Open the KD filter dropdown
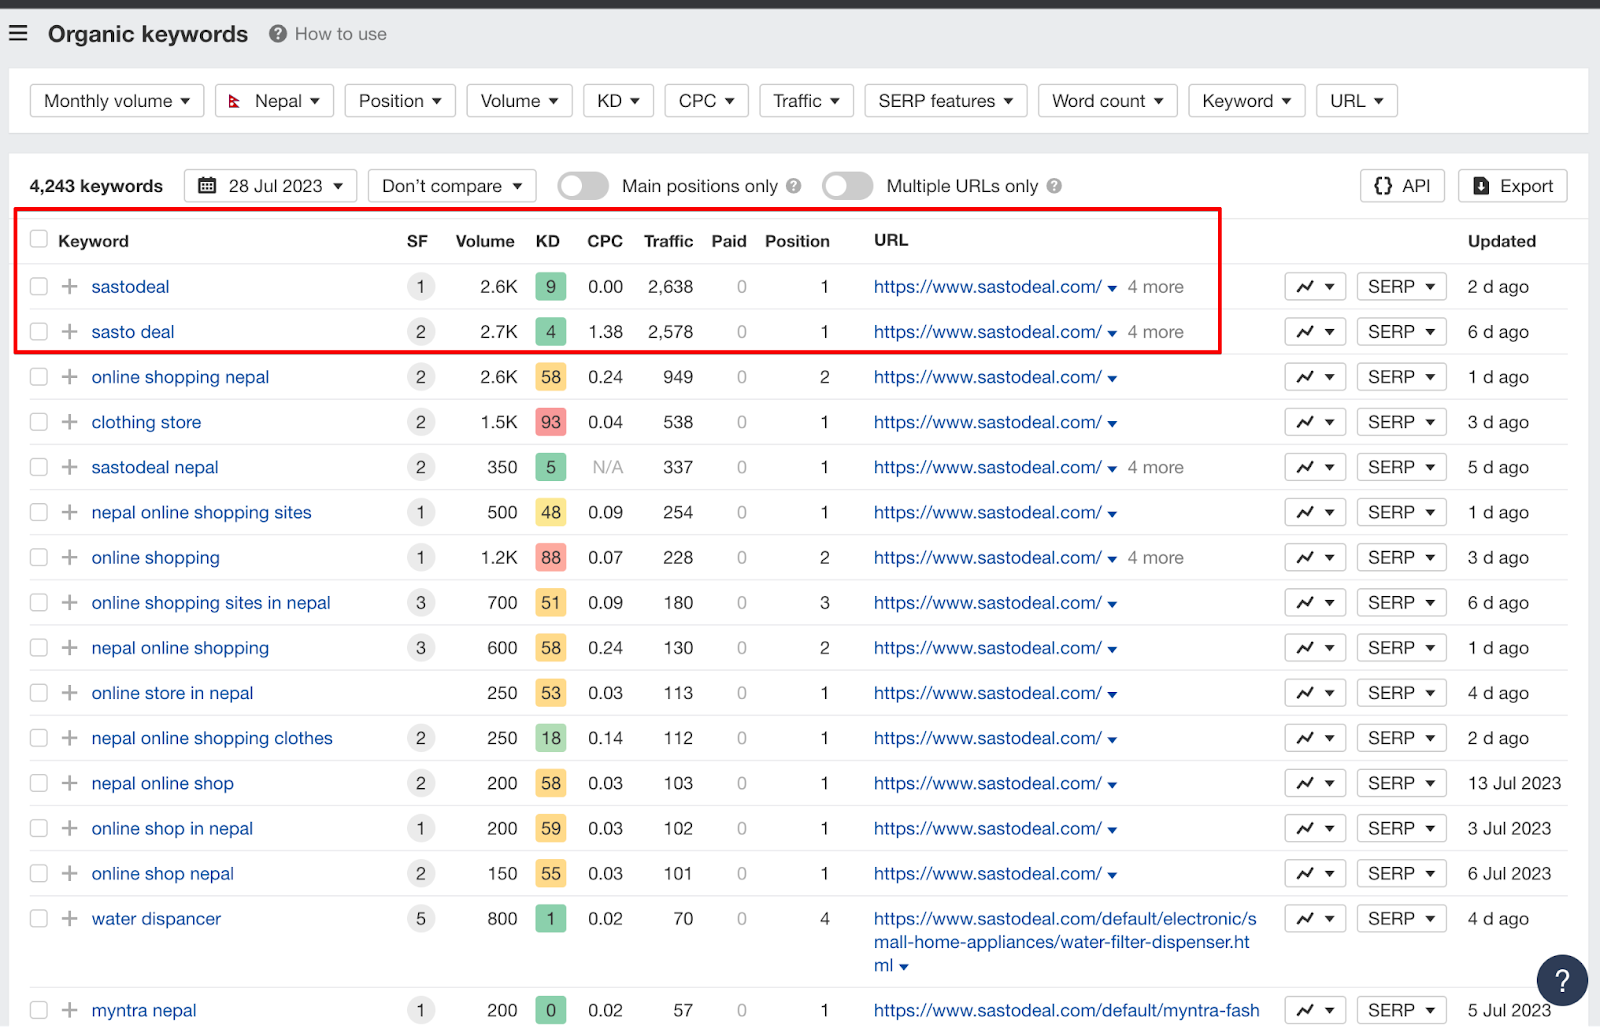Viewport: 1600px width, 1027px height. click(618, 101)
